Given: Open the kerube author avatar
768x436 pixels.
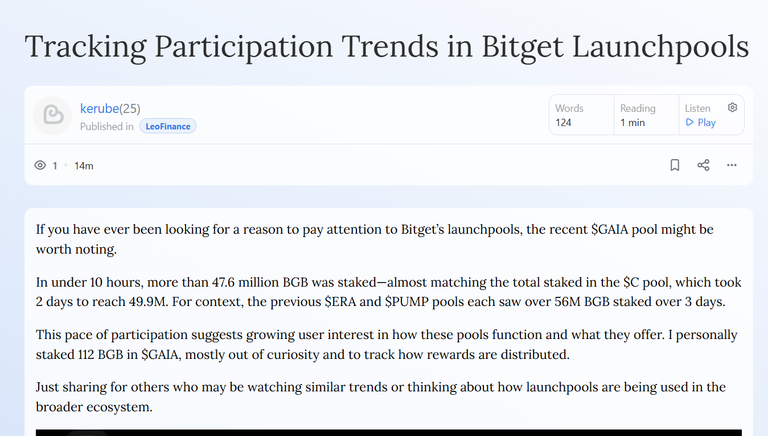Looking at the screenshot, I should 52,116.
